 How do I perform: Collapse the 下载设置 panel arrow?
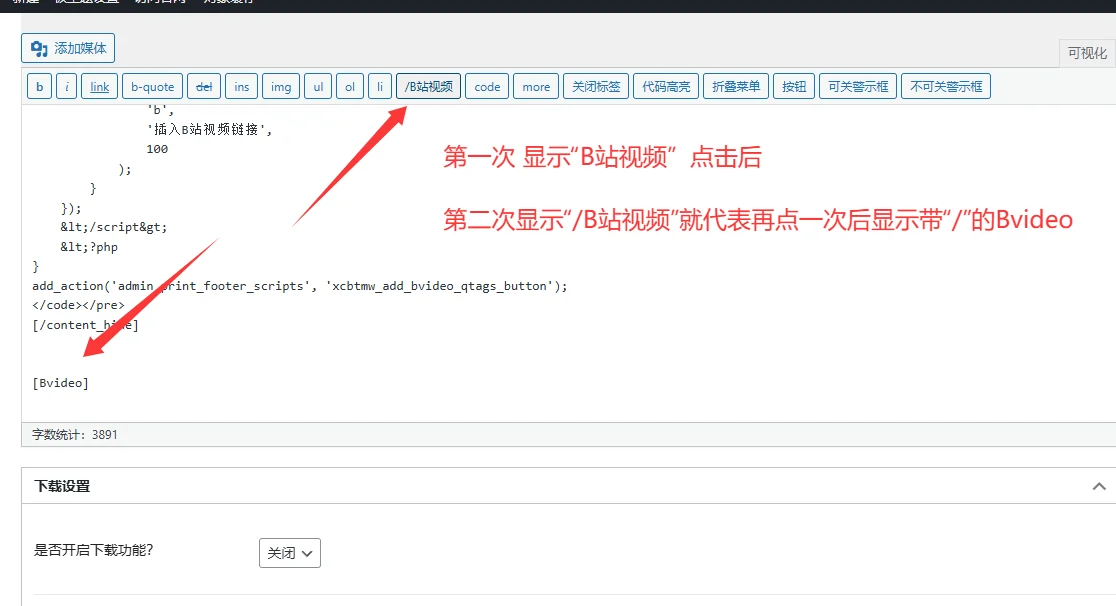[1099, 486]
